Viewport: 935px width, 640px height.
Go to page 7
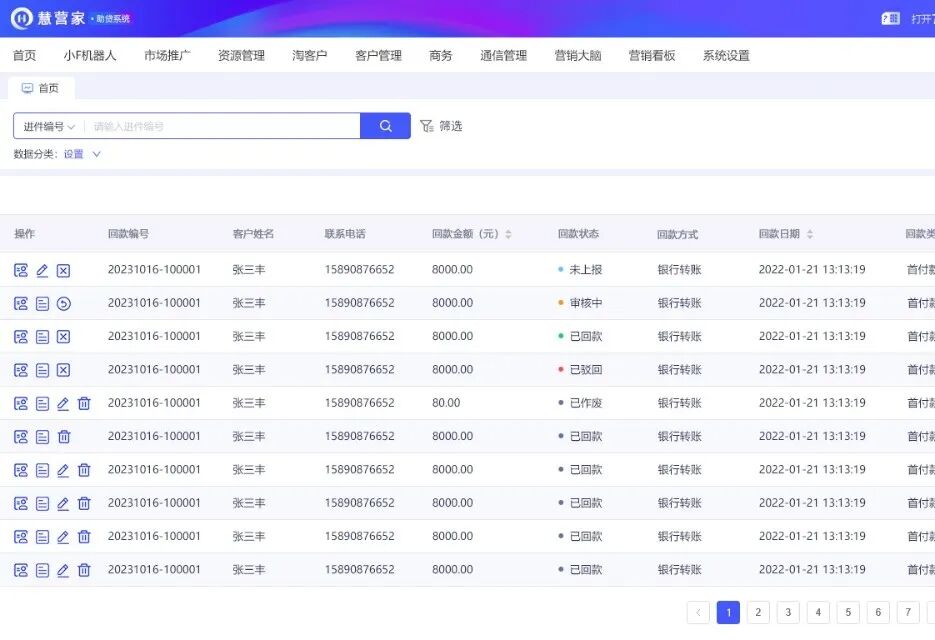908,613
